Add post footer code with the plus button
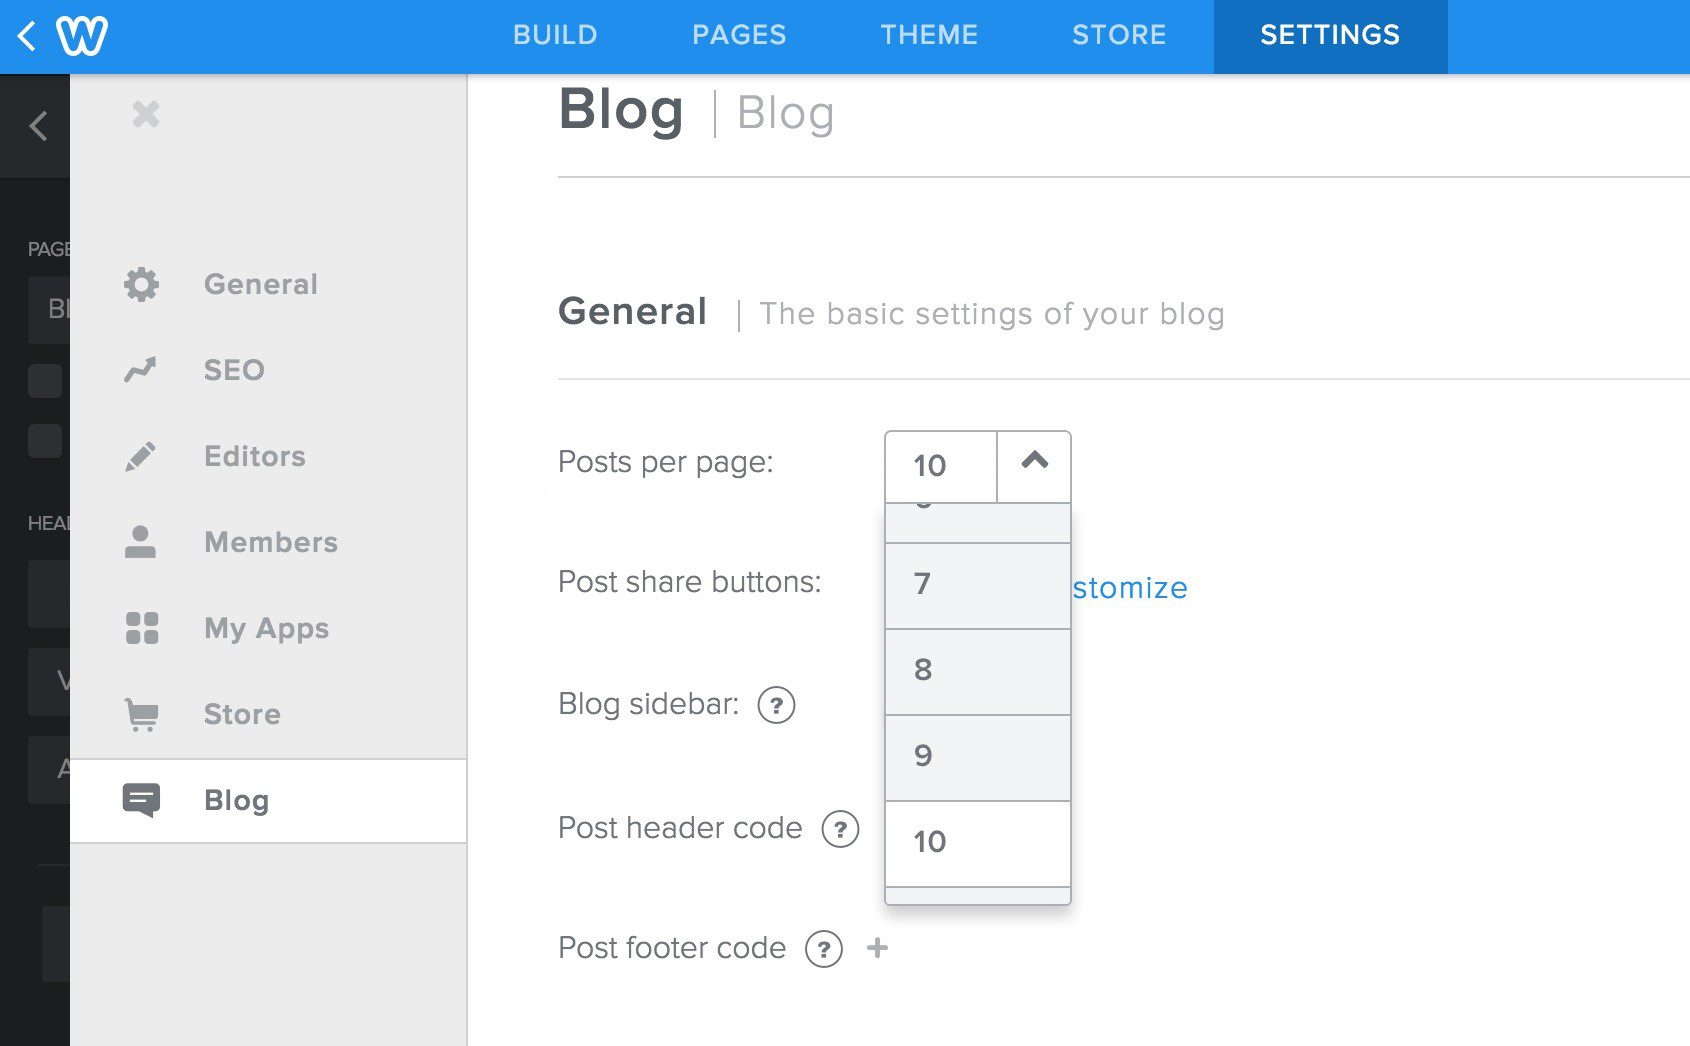Viewport: 1690px width, 1046px height. [878, 949]
